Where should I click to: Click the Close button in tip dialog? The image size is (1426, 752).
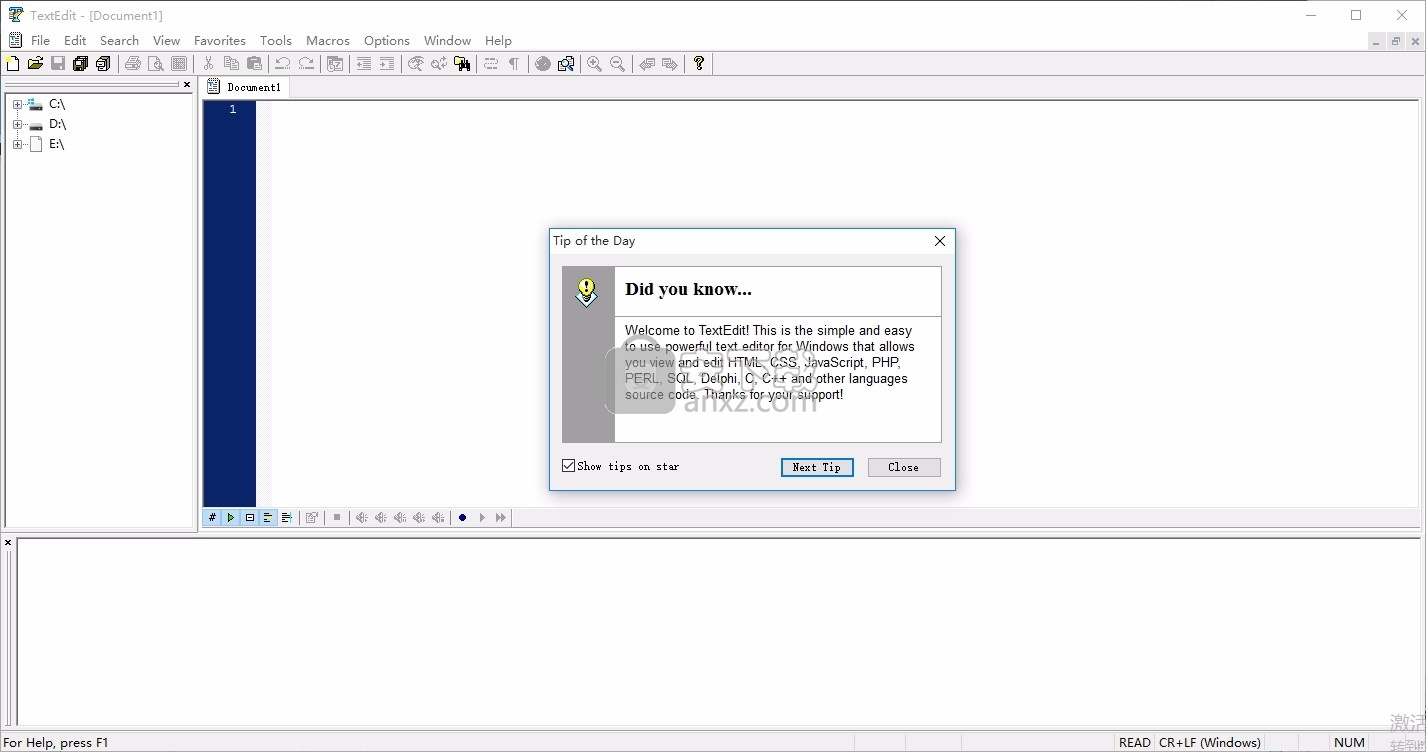click(x=904, y=467)
